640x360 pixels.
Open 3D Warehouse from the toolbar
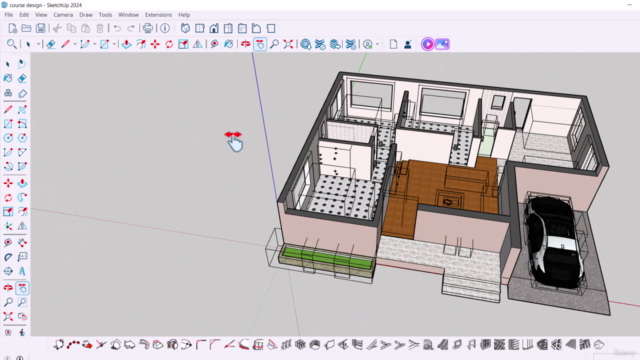[306, 44]
